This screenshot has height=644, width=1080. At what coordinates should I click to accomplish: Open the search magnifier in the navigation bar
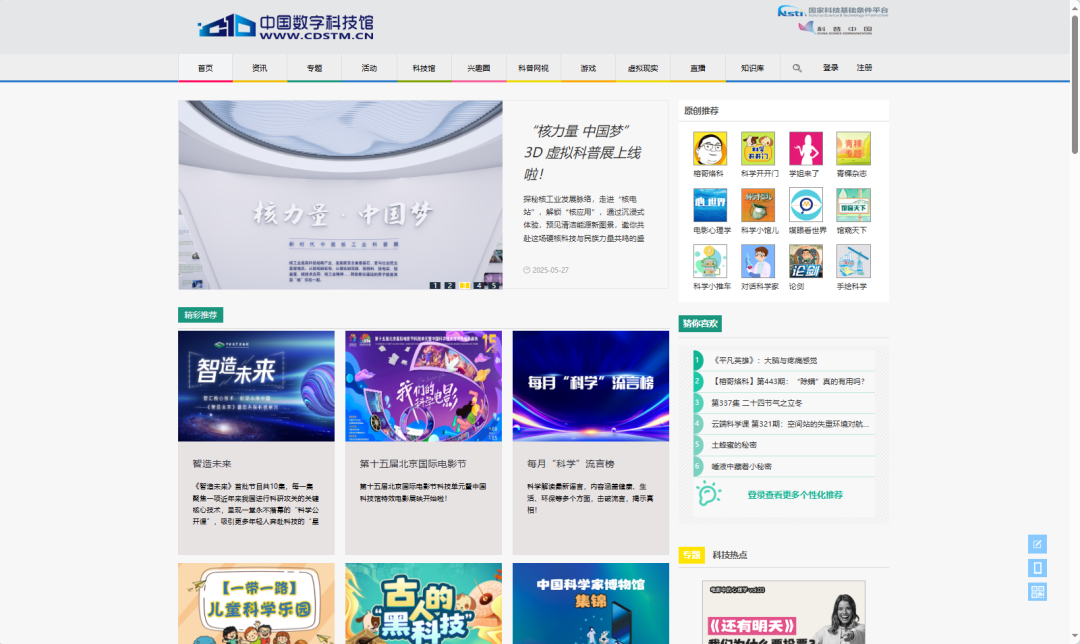(795, 68)
